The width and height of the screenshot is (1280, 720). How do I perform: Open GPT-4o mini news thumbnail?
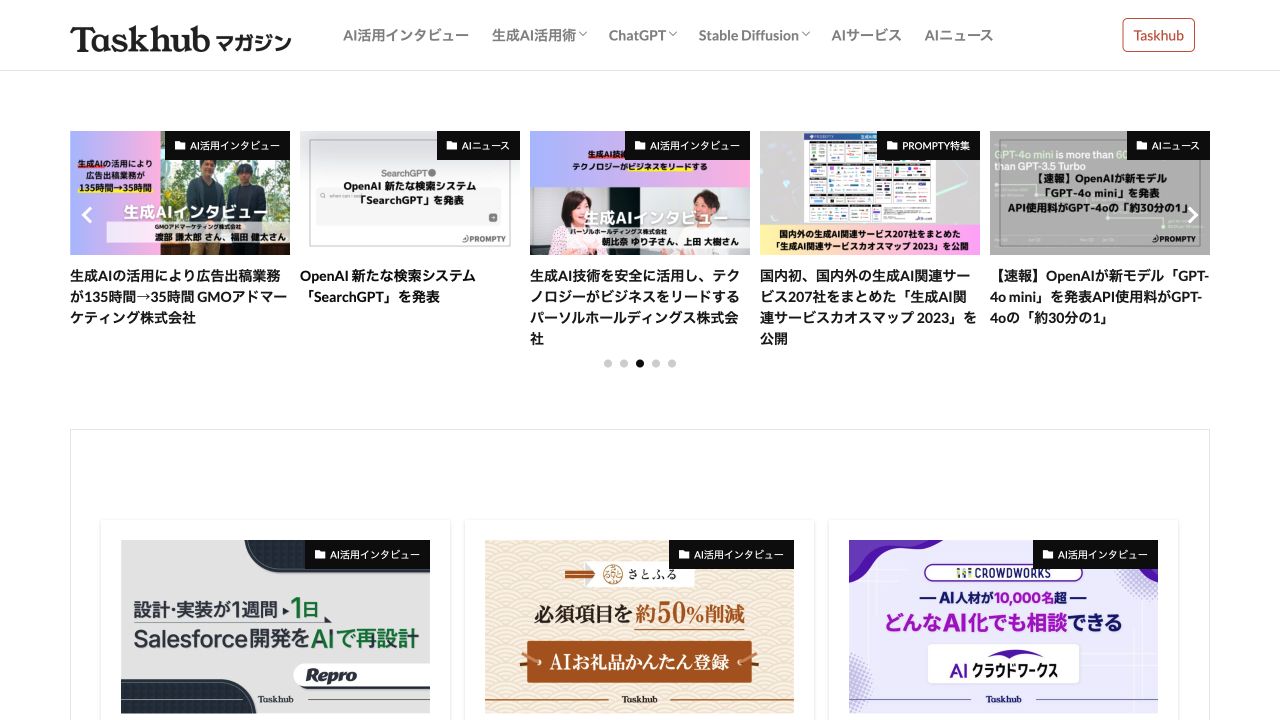click(x=1100, y=193)
